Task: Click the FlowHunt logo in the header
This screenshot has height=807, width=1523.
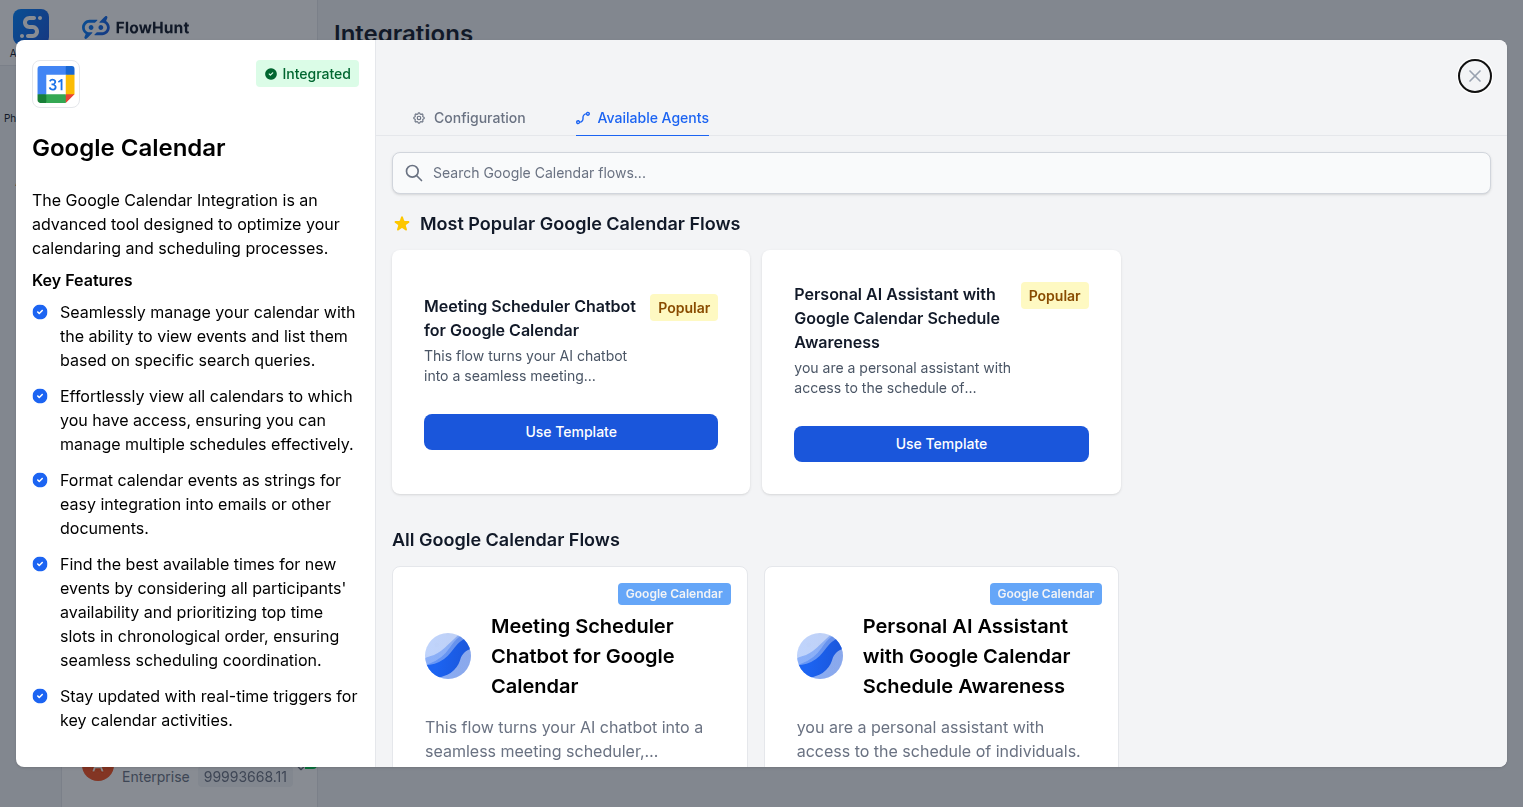Action: click(135, 27)
